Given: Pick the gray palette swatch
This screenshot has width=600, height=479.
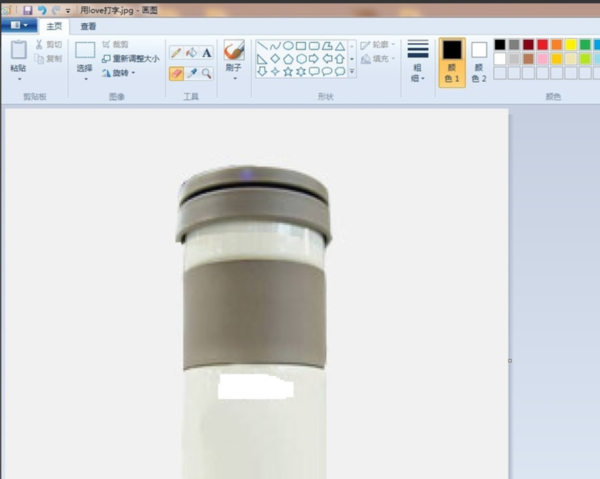Looking at the screenshot, I should 514,45.
